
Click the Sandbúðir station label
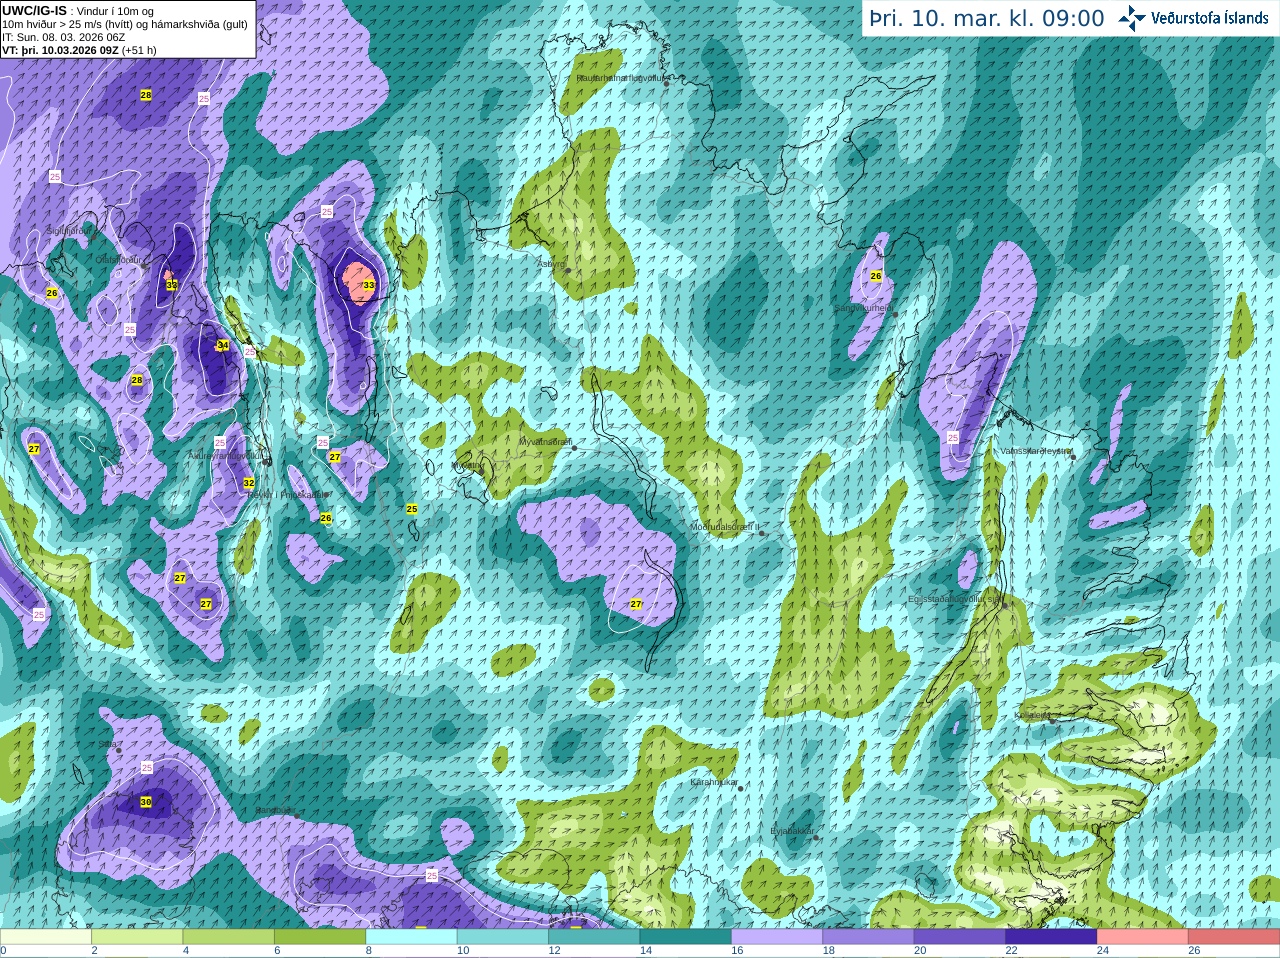pyautogui.click(x=274, y=811)
